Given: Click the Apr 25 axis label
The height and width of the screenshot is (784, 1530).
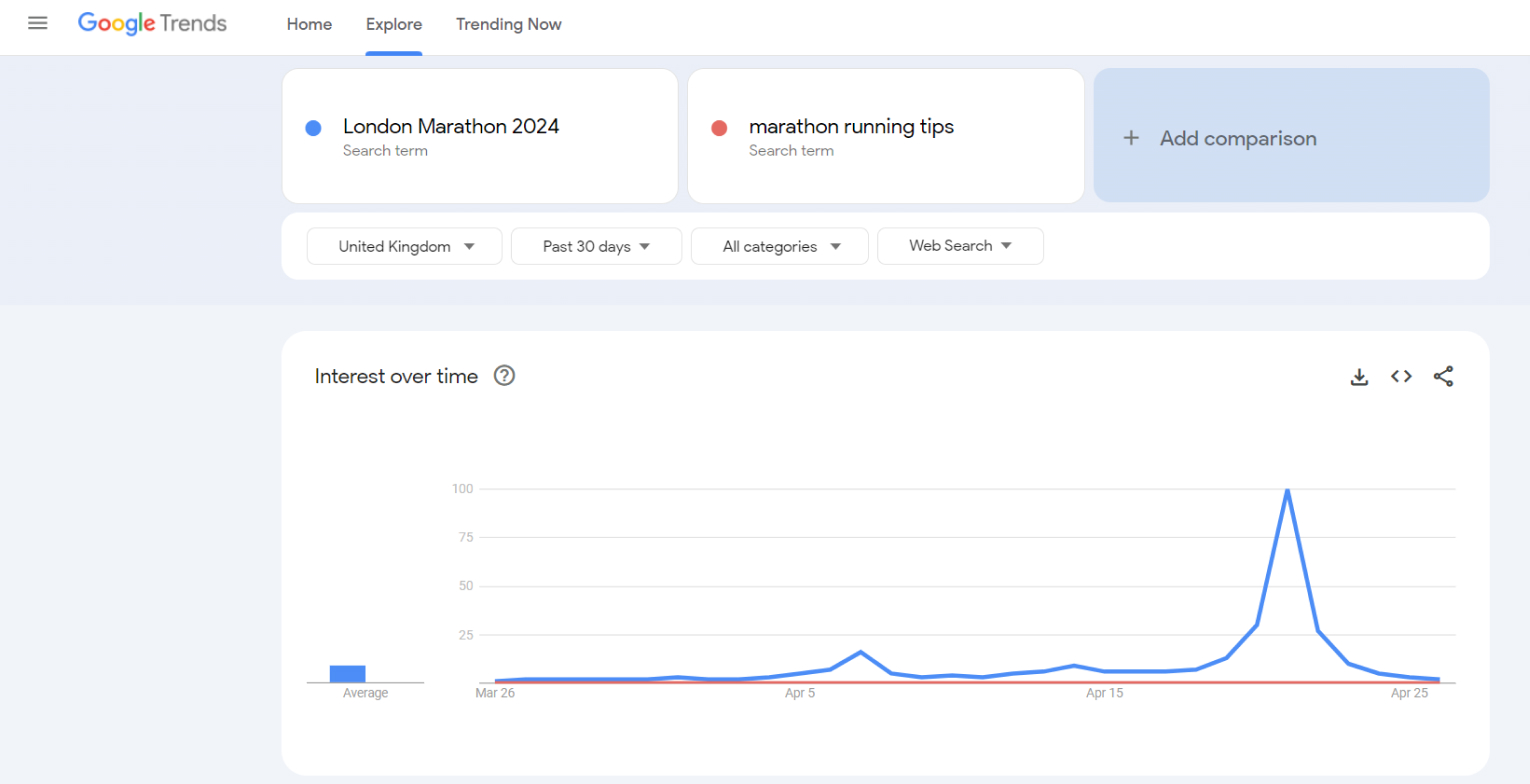Looking at the screenshot, I should (1409, 693).
